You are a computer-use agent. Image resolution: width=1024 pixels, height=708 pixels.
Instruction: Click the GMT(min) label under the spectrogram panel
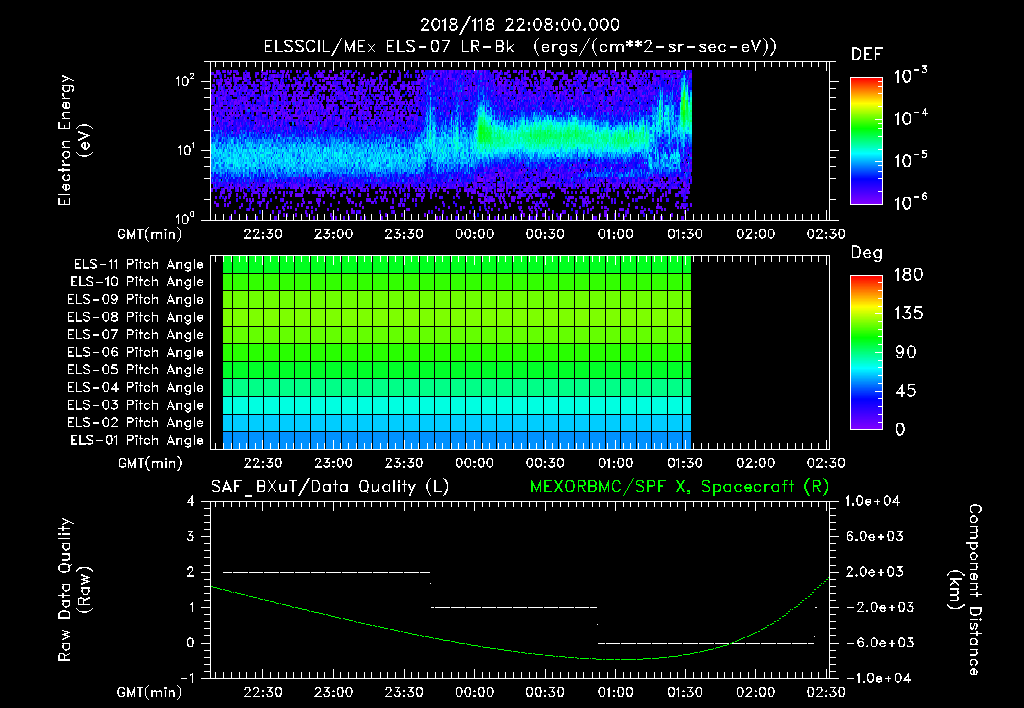pyautogui.click(x=150, y=234)
